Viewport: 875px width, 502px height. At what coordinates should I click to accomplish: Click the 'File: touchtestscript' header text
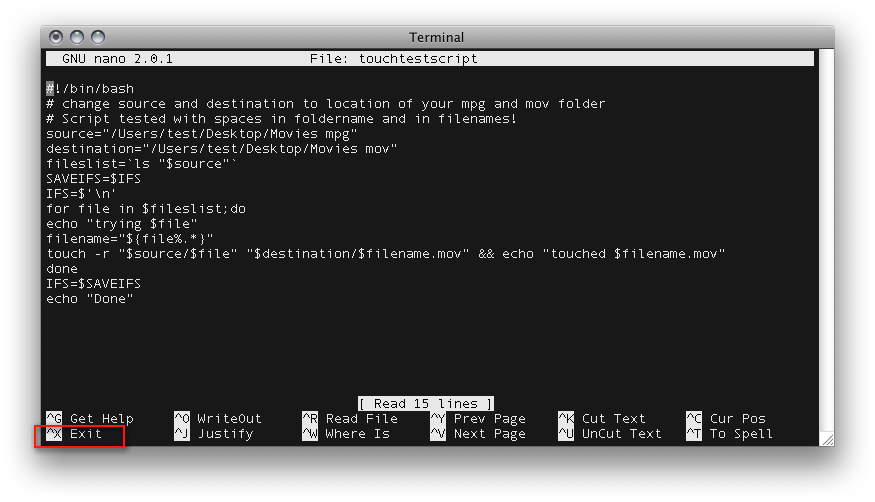click(x=393, y=59)
